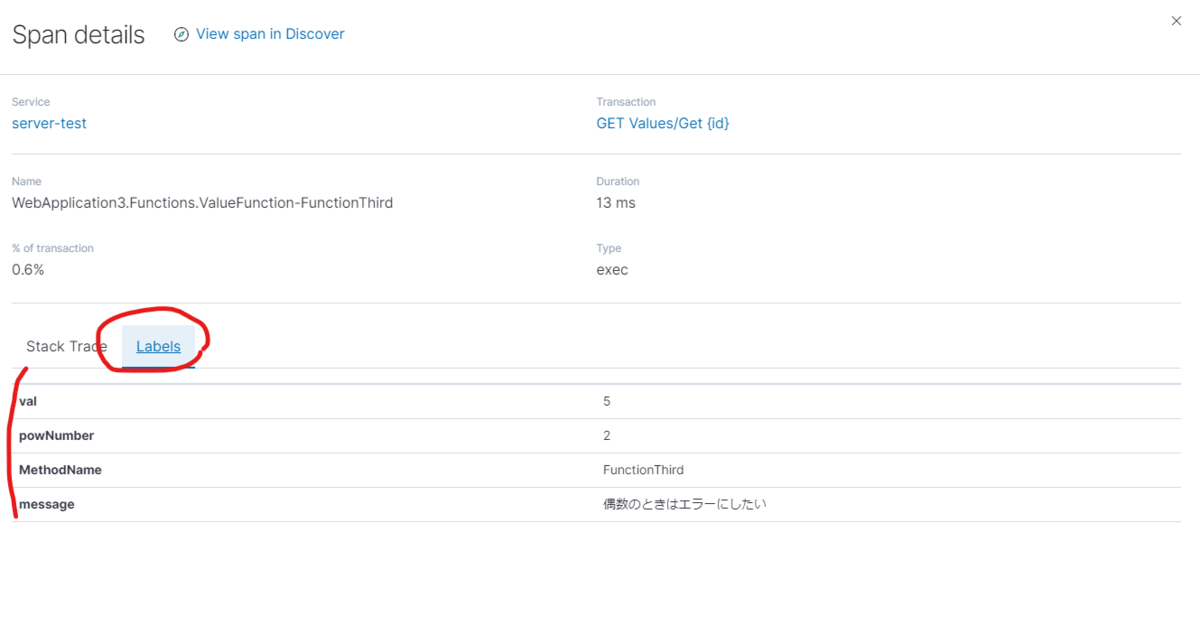Click the Japanese message value text
This screenshot has height=626, width=1200.
pyautogui.click(x=684, y=505)
